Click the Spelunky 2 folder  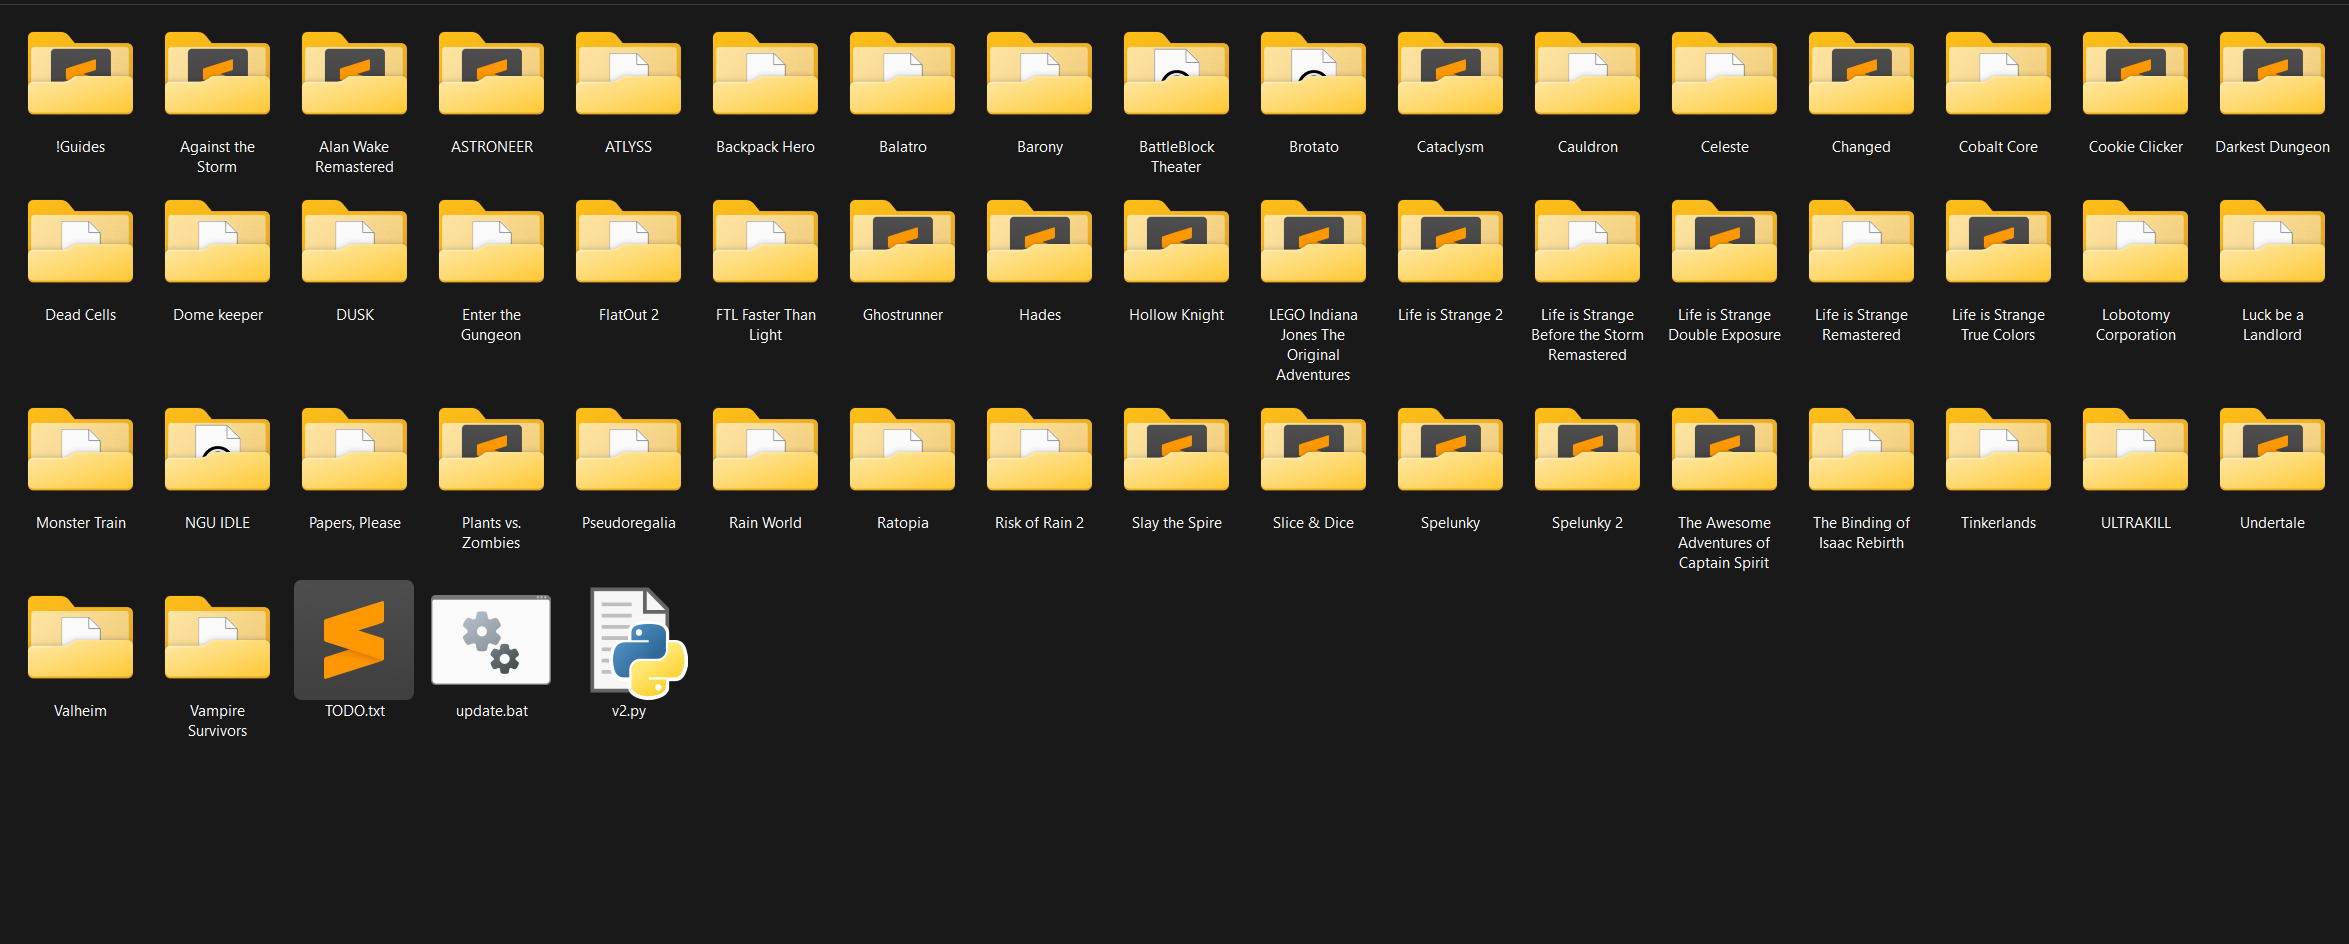pyautogui.click(x=1587, y=449)
